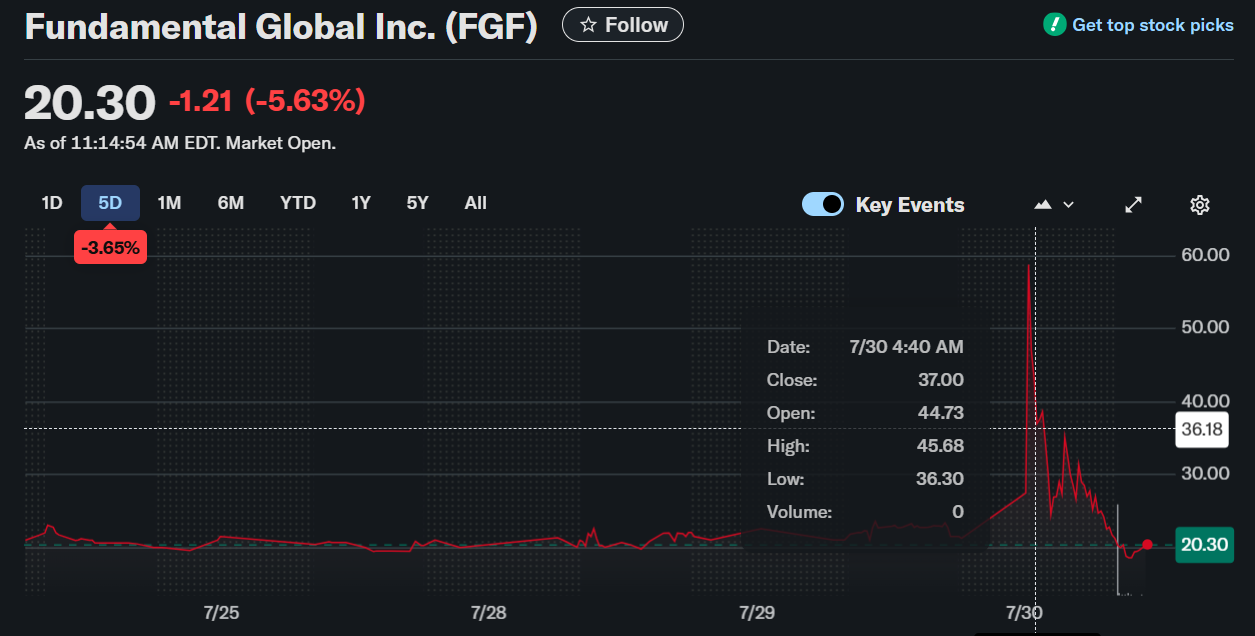The image size is (1255, 636).
Task: Show the All time range
Action: pos(476,203)
